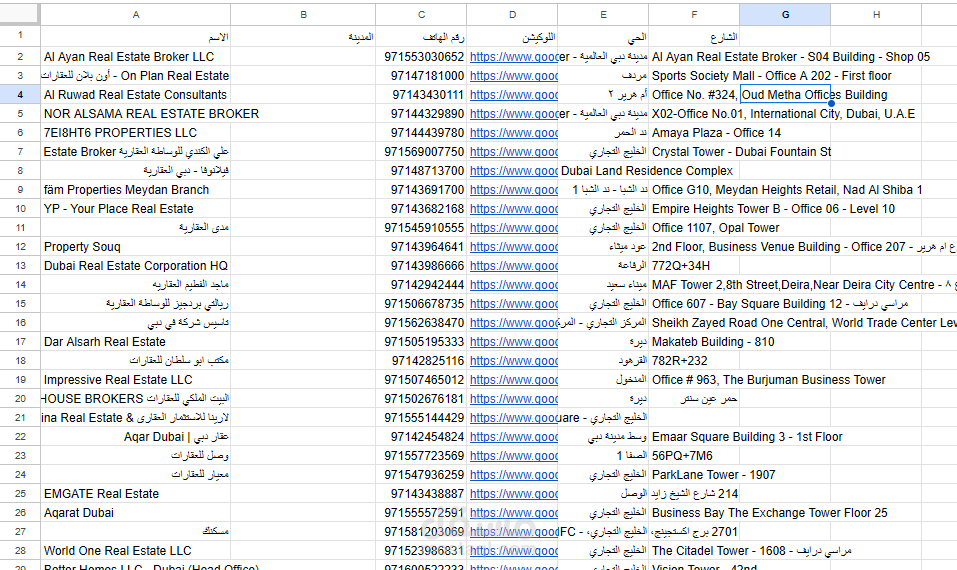Select row 28 header
This screenshot has height=570, width=957.
20,550
